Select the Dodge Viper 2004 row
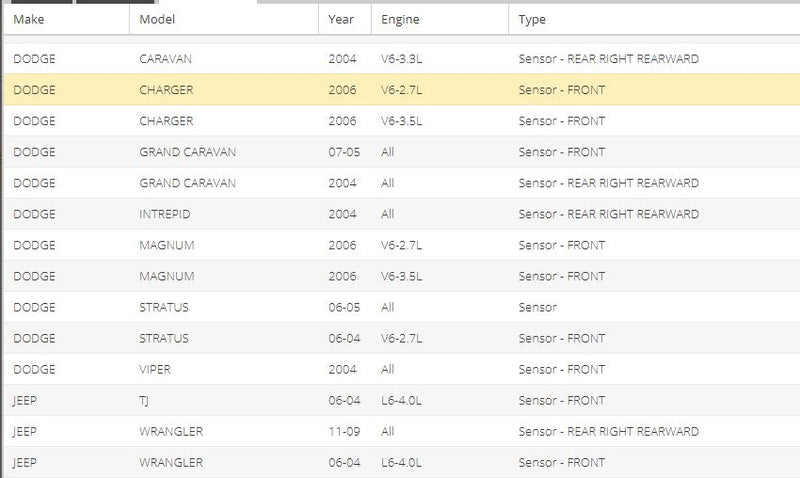The height and width of the screenshot is (478, 800). [x=402, y=370]
